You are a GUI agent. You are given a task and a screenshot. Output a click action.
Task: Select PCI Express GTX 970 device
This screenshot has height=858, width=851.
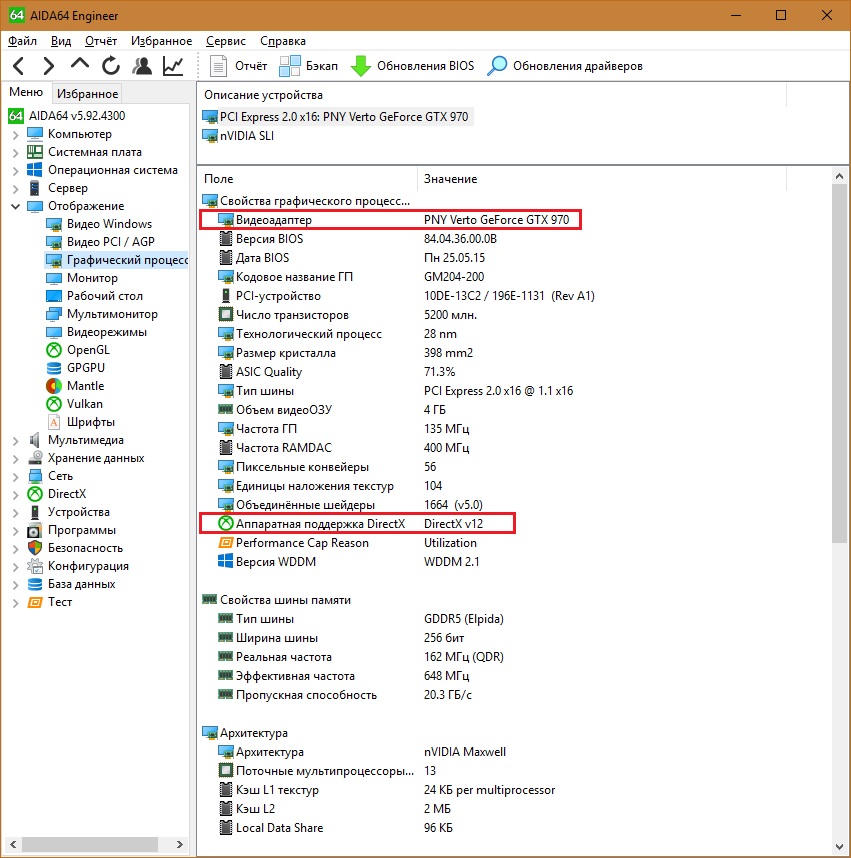337,117
